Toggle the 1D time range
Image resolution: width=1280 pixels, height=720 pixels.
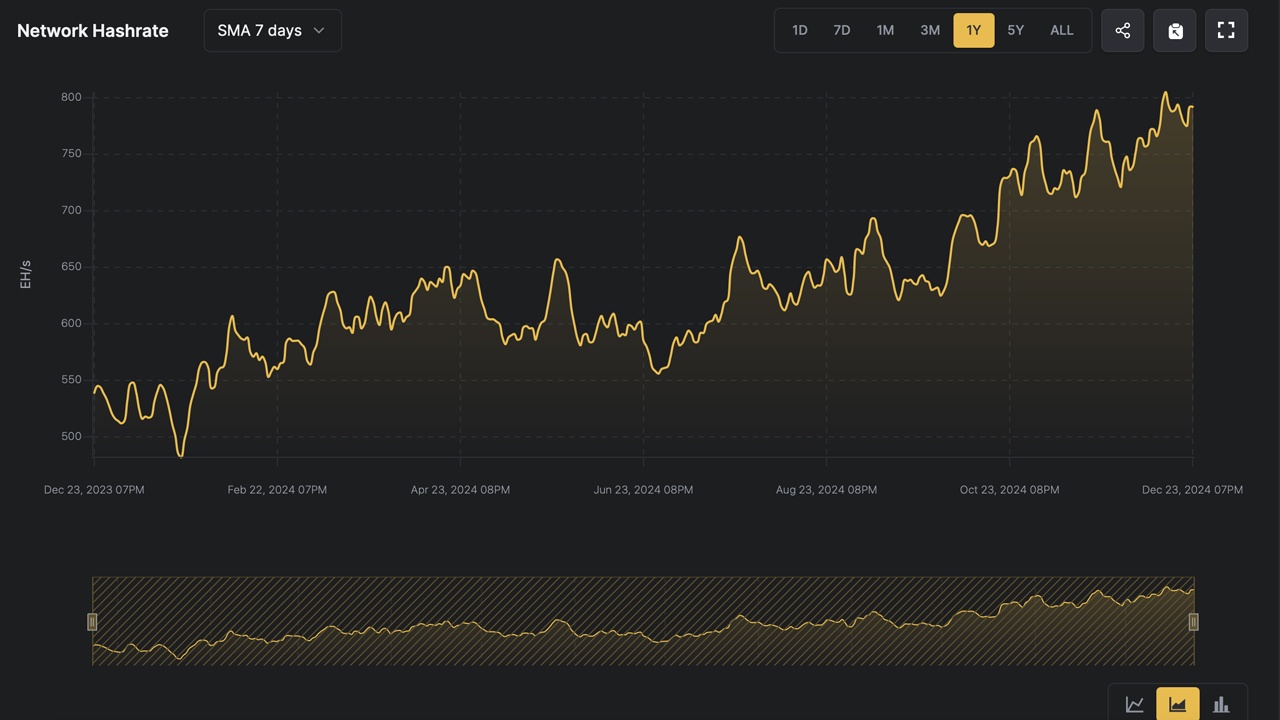[799, 30]
